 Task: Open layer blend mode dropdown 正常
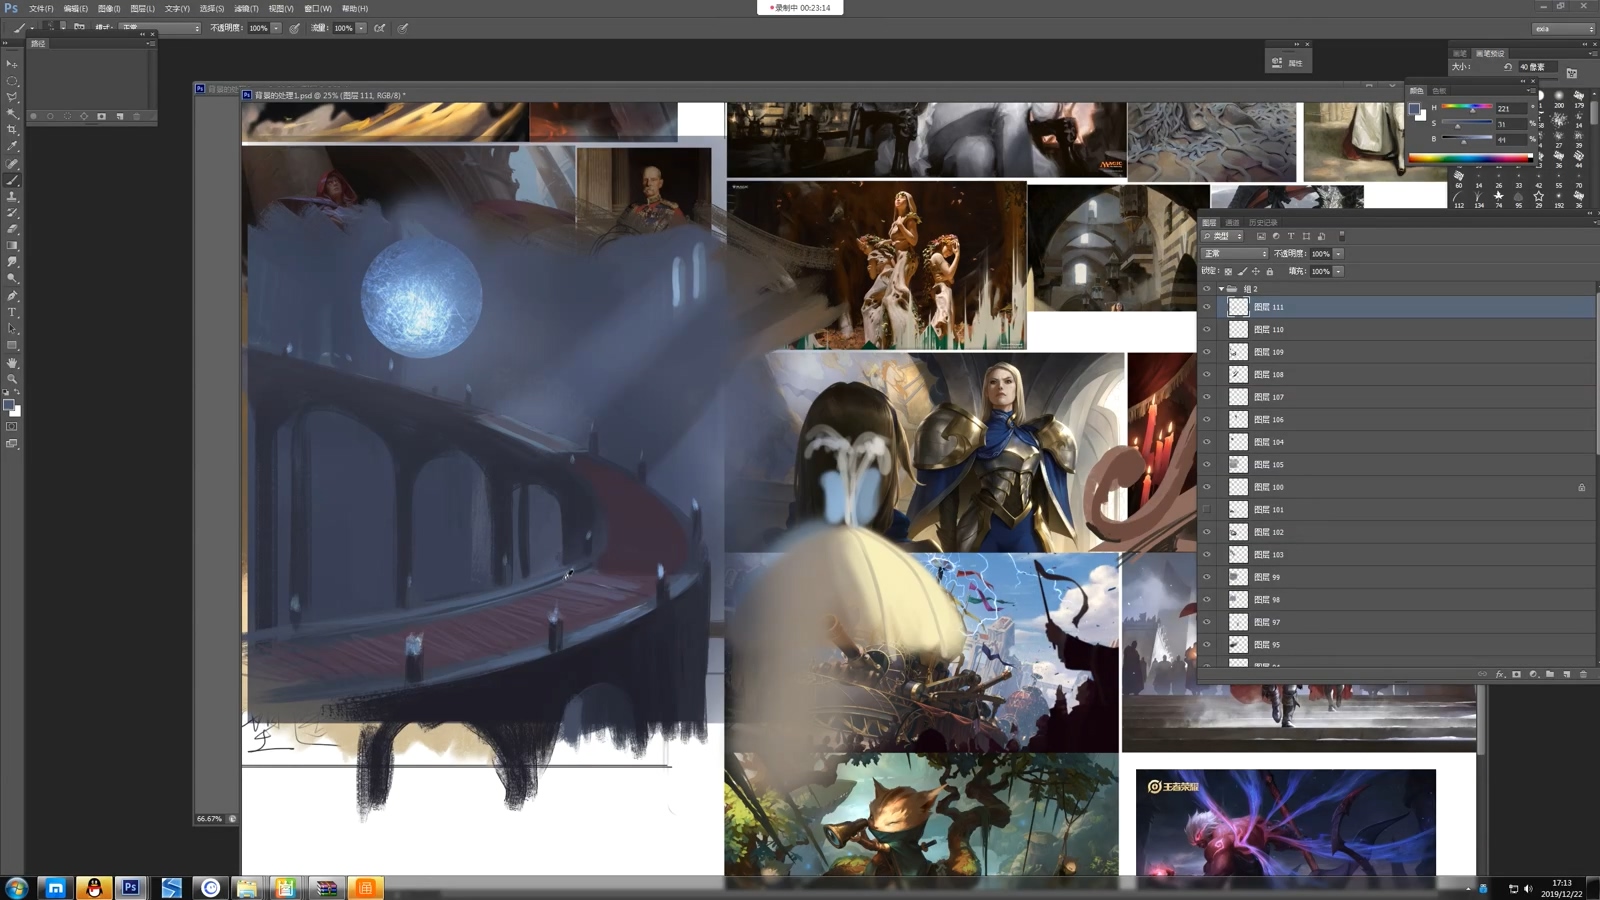[x=1234, y=254]
